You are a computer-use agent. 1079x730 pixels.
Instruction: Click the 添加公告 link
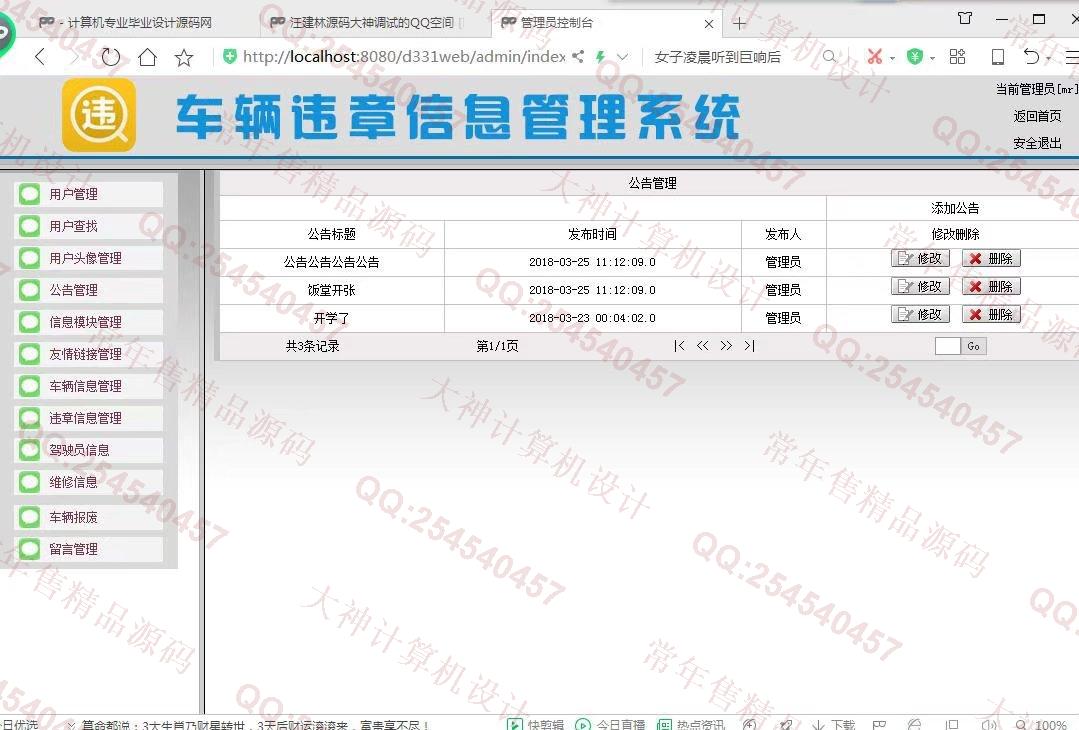tap(955, 208)
